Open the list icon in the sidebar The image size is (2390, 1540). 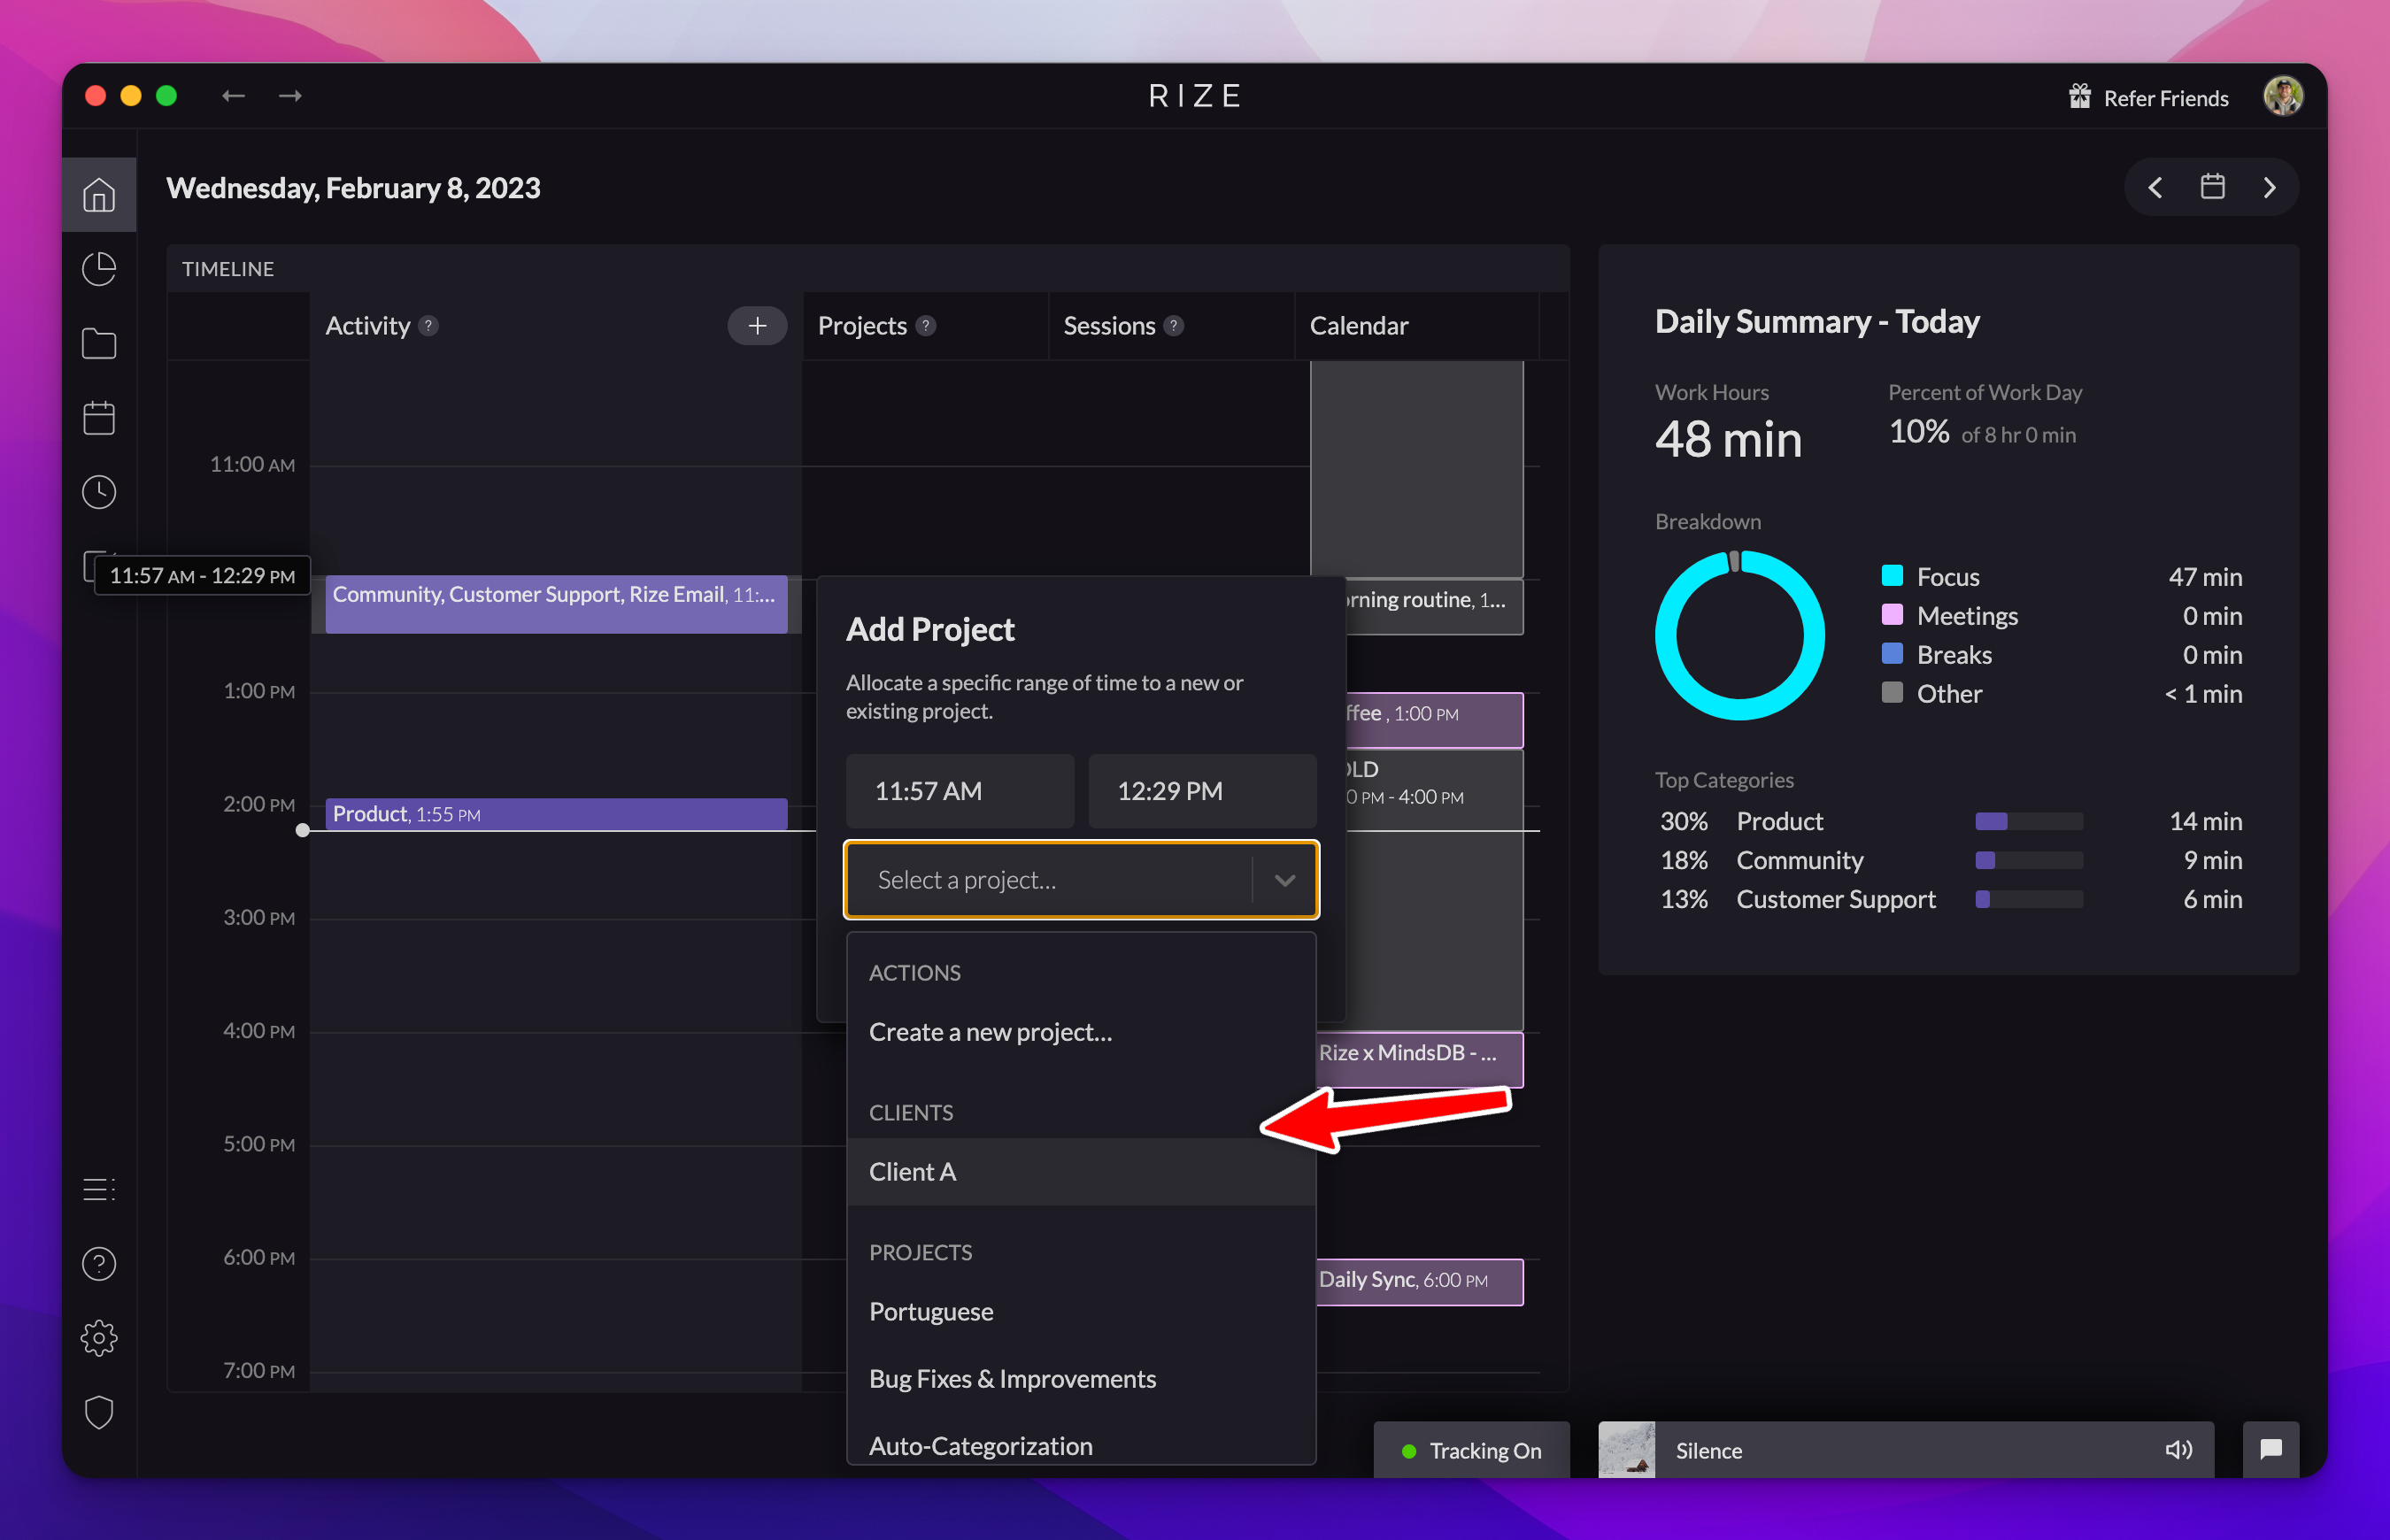point(99,1189)
